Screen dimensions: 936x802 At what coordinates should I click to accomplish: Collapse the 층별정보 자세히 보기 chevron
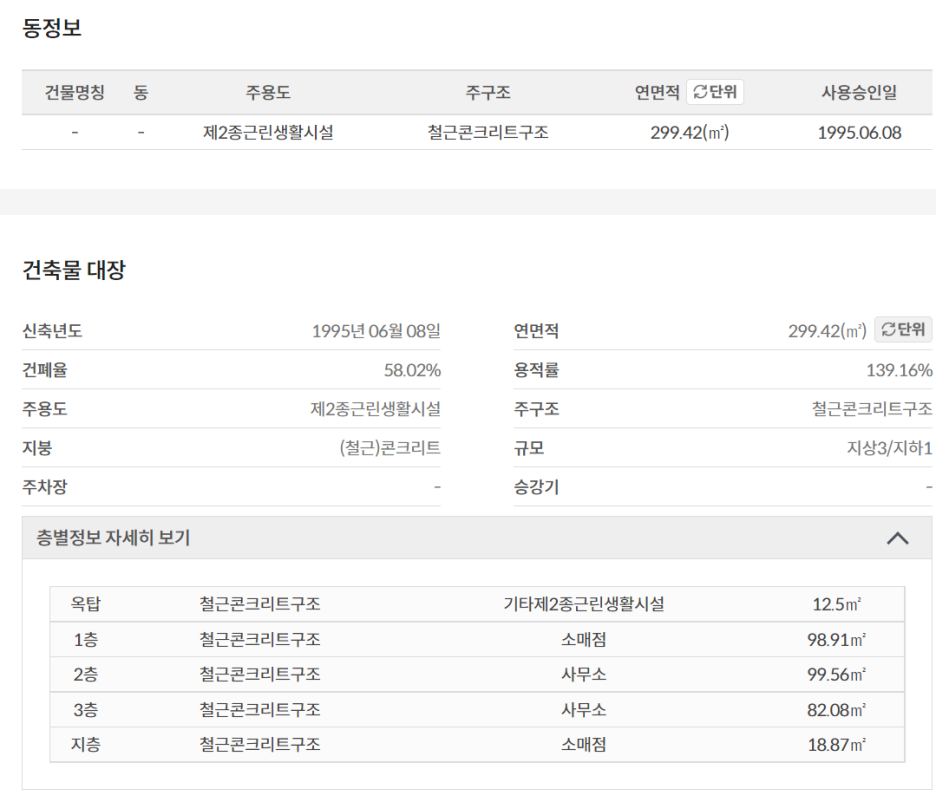[x=897, y=538]
